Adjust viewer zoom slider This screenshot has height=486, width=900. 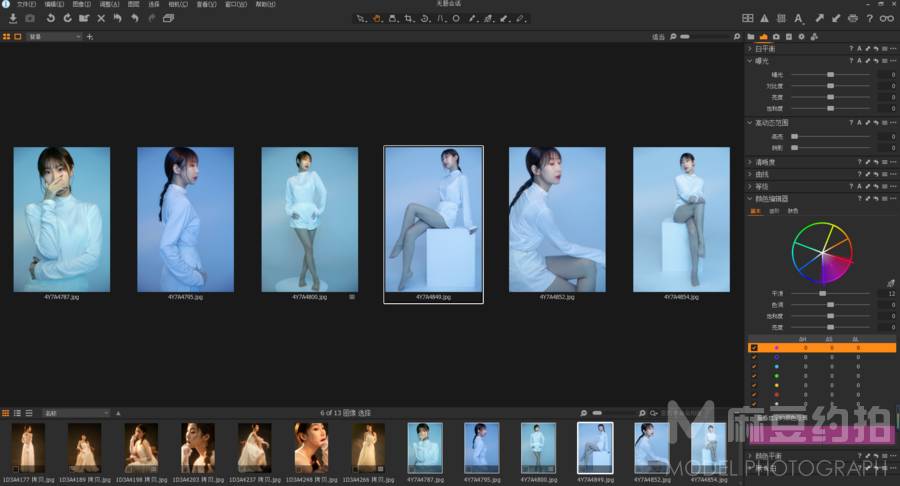click(x=685, y=37)
